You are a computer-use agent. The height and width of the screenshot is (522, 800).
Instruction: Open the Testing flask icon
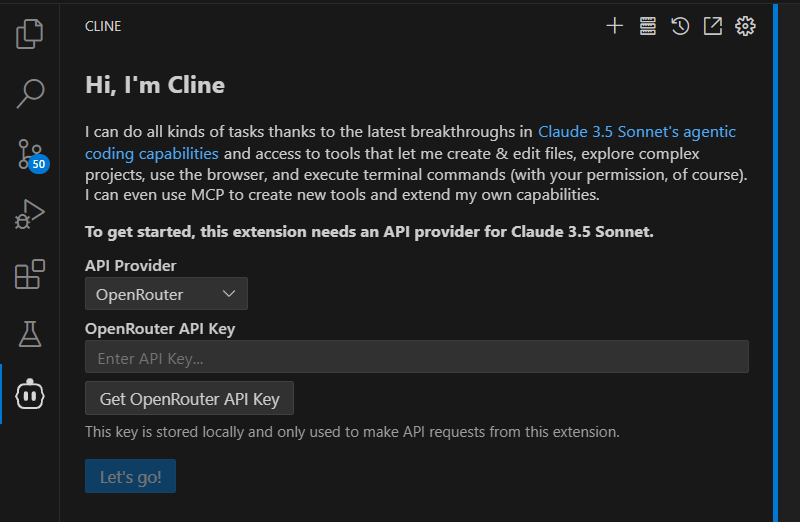[30, 334]
